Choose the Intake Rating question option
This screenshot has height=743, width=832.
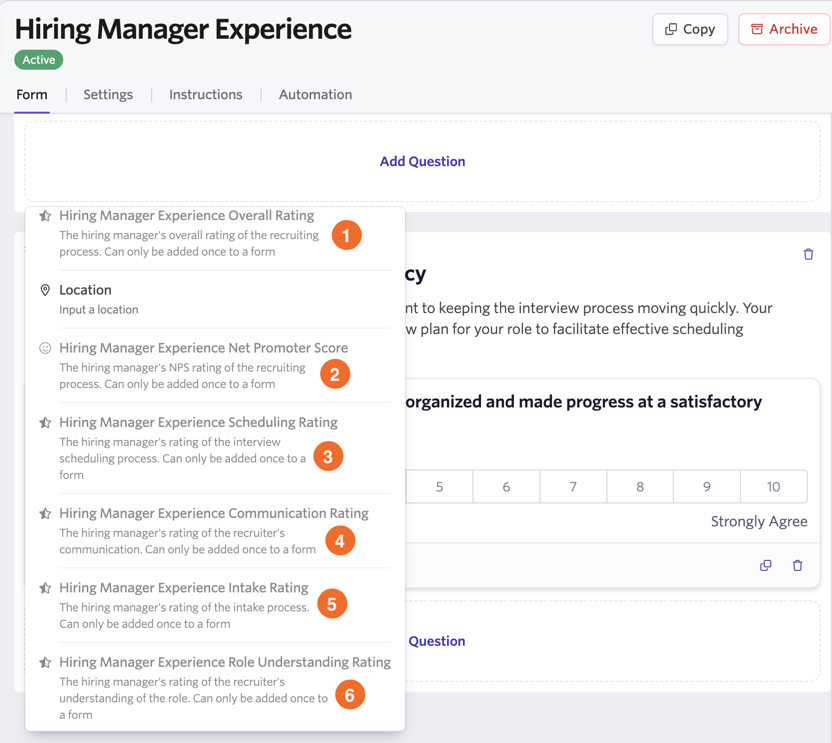[215, 605]
